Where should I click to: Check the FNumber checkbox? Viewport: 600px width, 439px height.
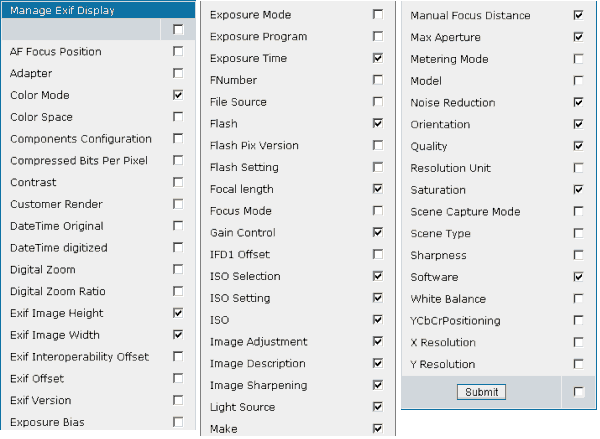(378, 80)
